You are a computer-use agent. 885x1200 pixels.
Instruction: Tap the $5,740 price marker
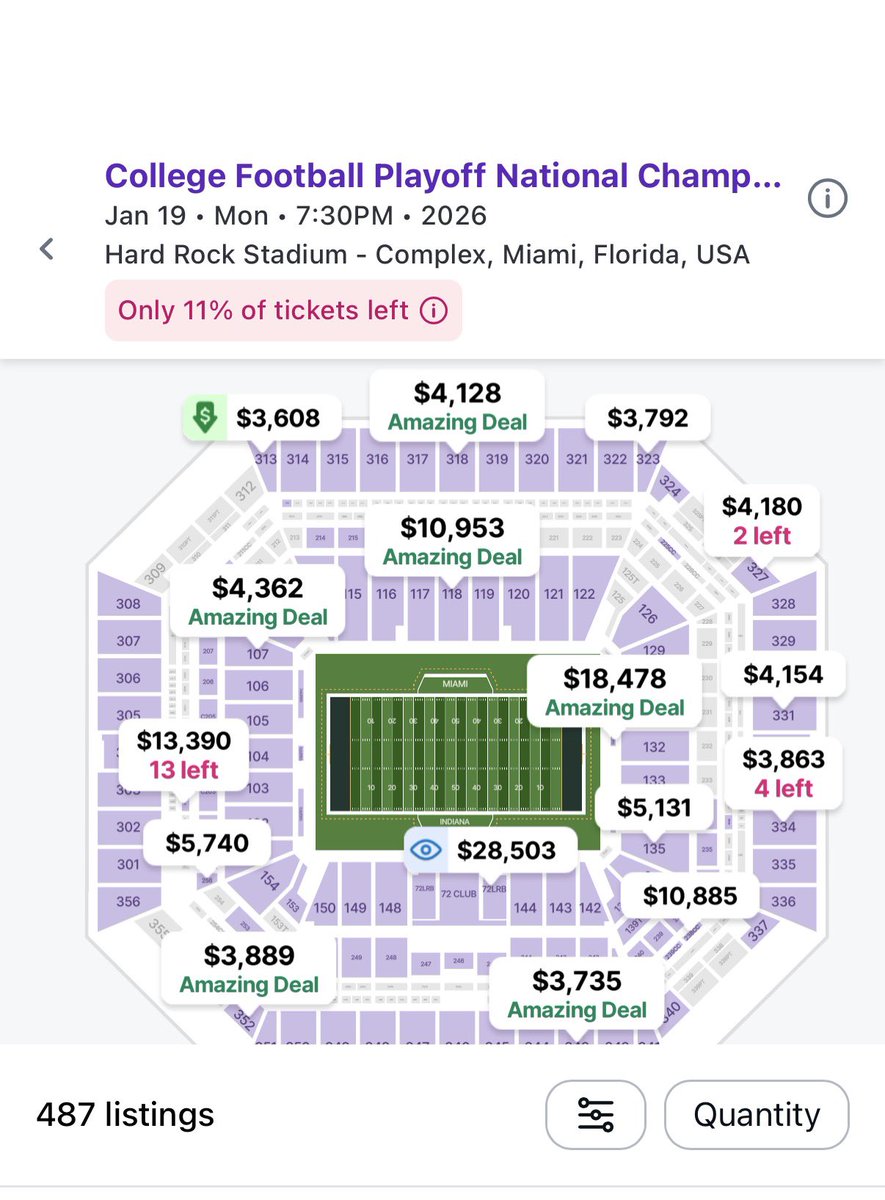(x=206, y=844)
